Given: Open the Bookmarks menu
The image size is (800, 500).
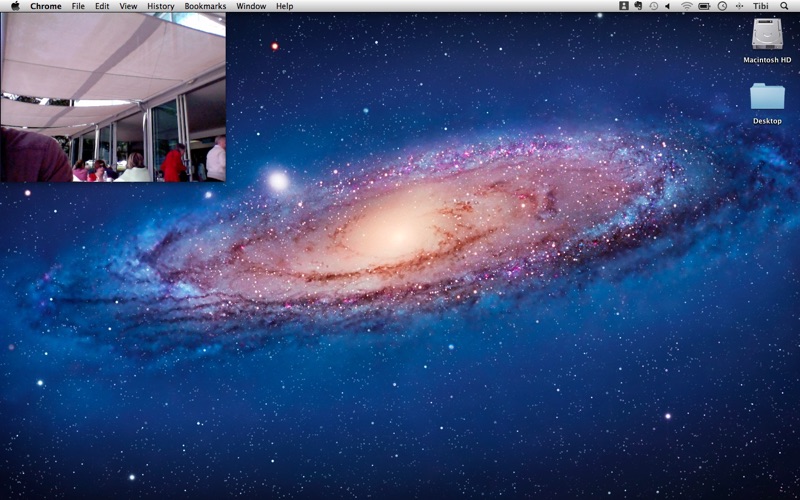Looking at the screenshot, I should pos(205,6).
